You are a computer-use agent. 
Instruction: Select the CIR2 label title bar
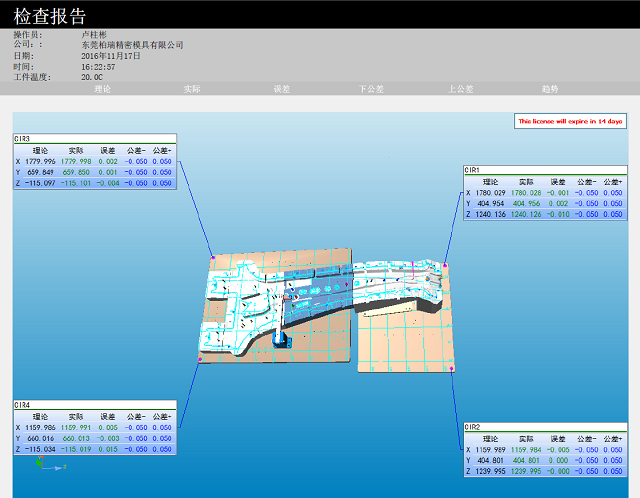(x=544, y=427)
